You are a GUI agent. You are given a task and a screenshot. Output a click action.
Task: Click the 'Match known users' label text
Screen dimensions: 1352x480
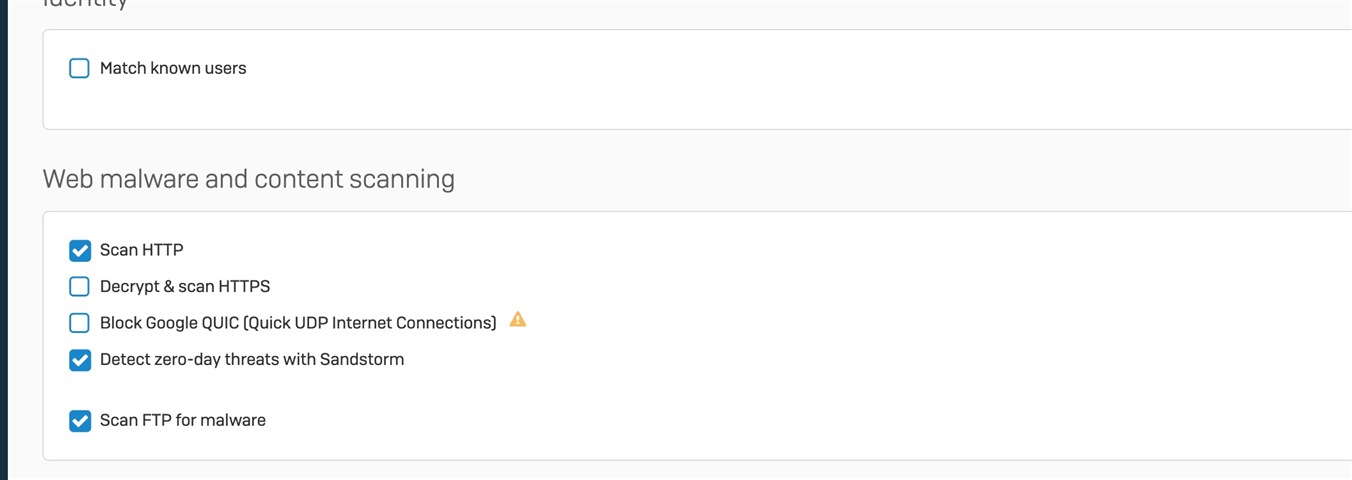173,68
